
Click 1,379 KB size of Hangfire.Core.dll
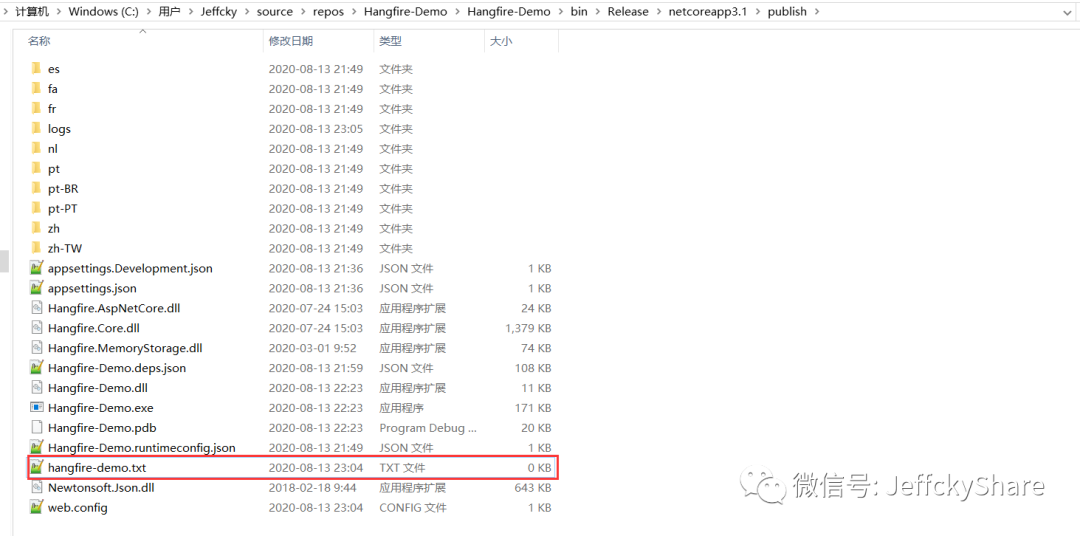(528, 329)
